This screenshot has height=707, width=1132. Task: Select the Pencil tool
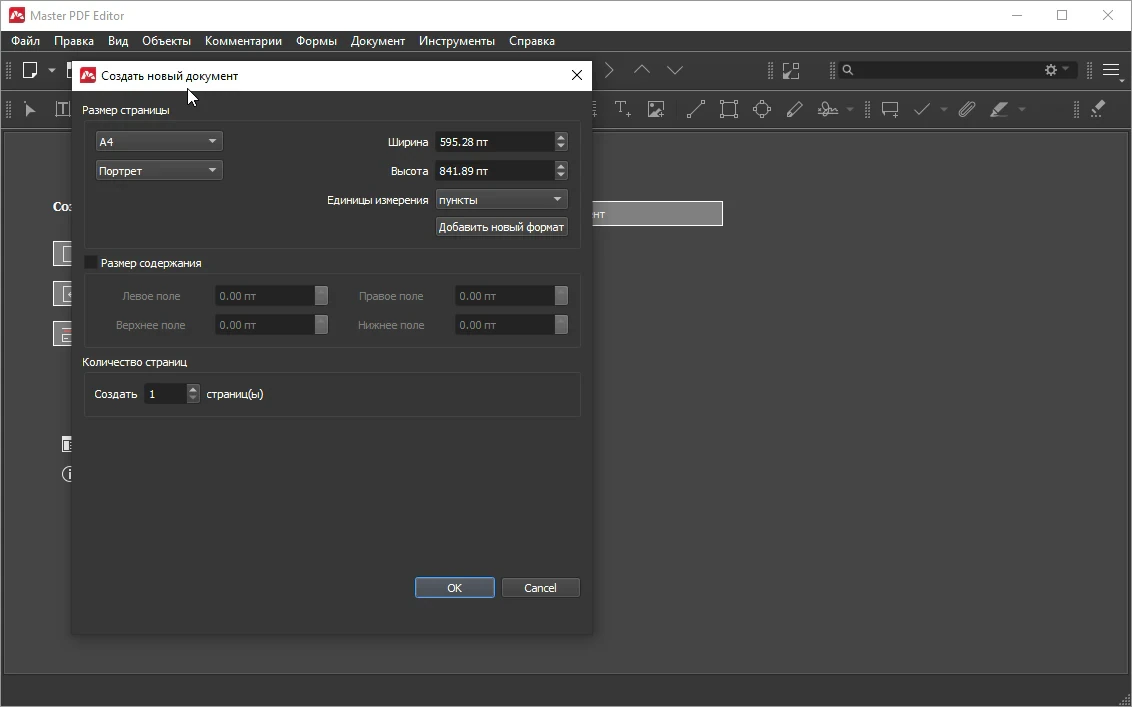point(794,110)
